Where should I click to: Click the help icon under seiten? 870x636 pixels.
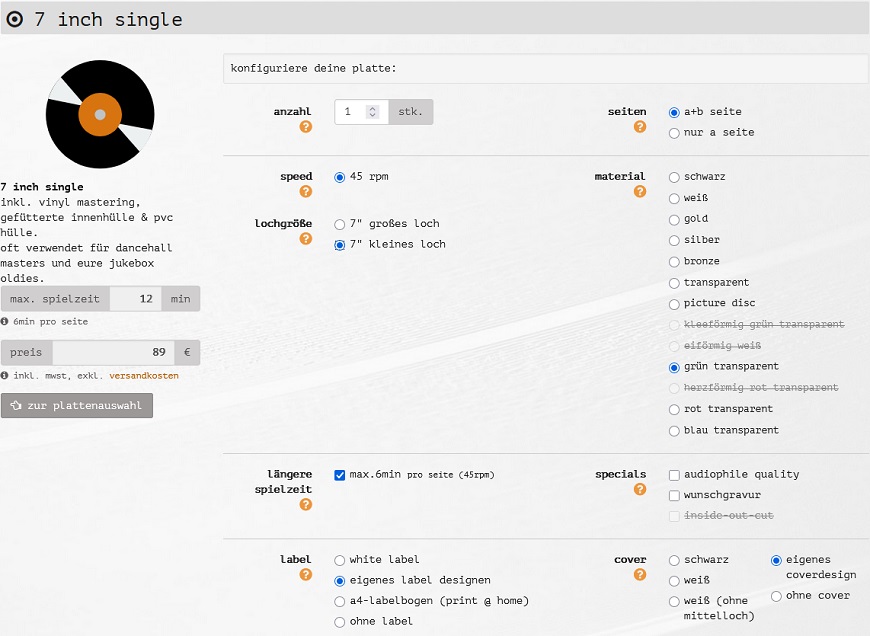tap(640, 127)
